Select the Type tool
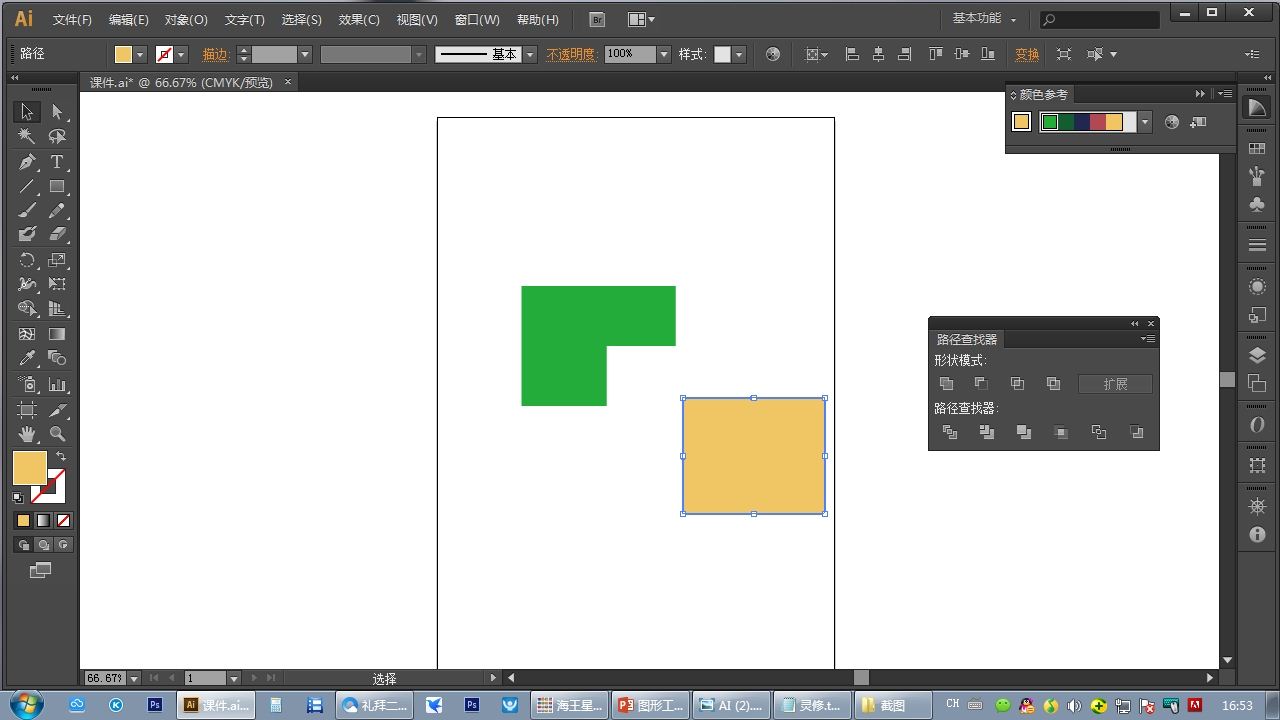This screenshot has height=720, width=1280. [57, 162]
